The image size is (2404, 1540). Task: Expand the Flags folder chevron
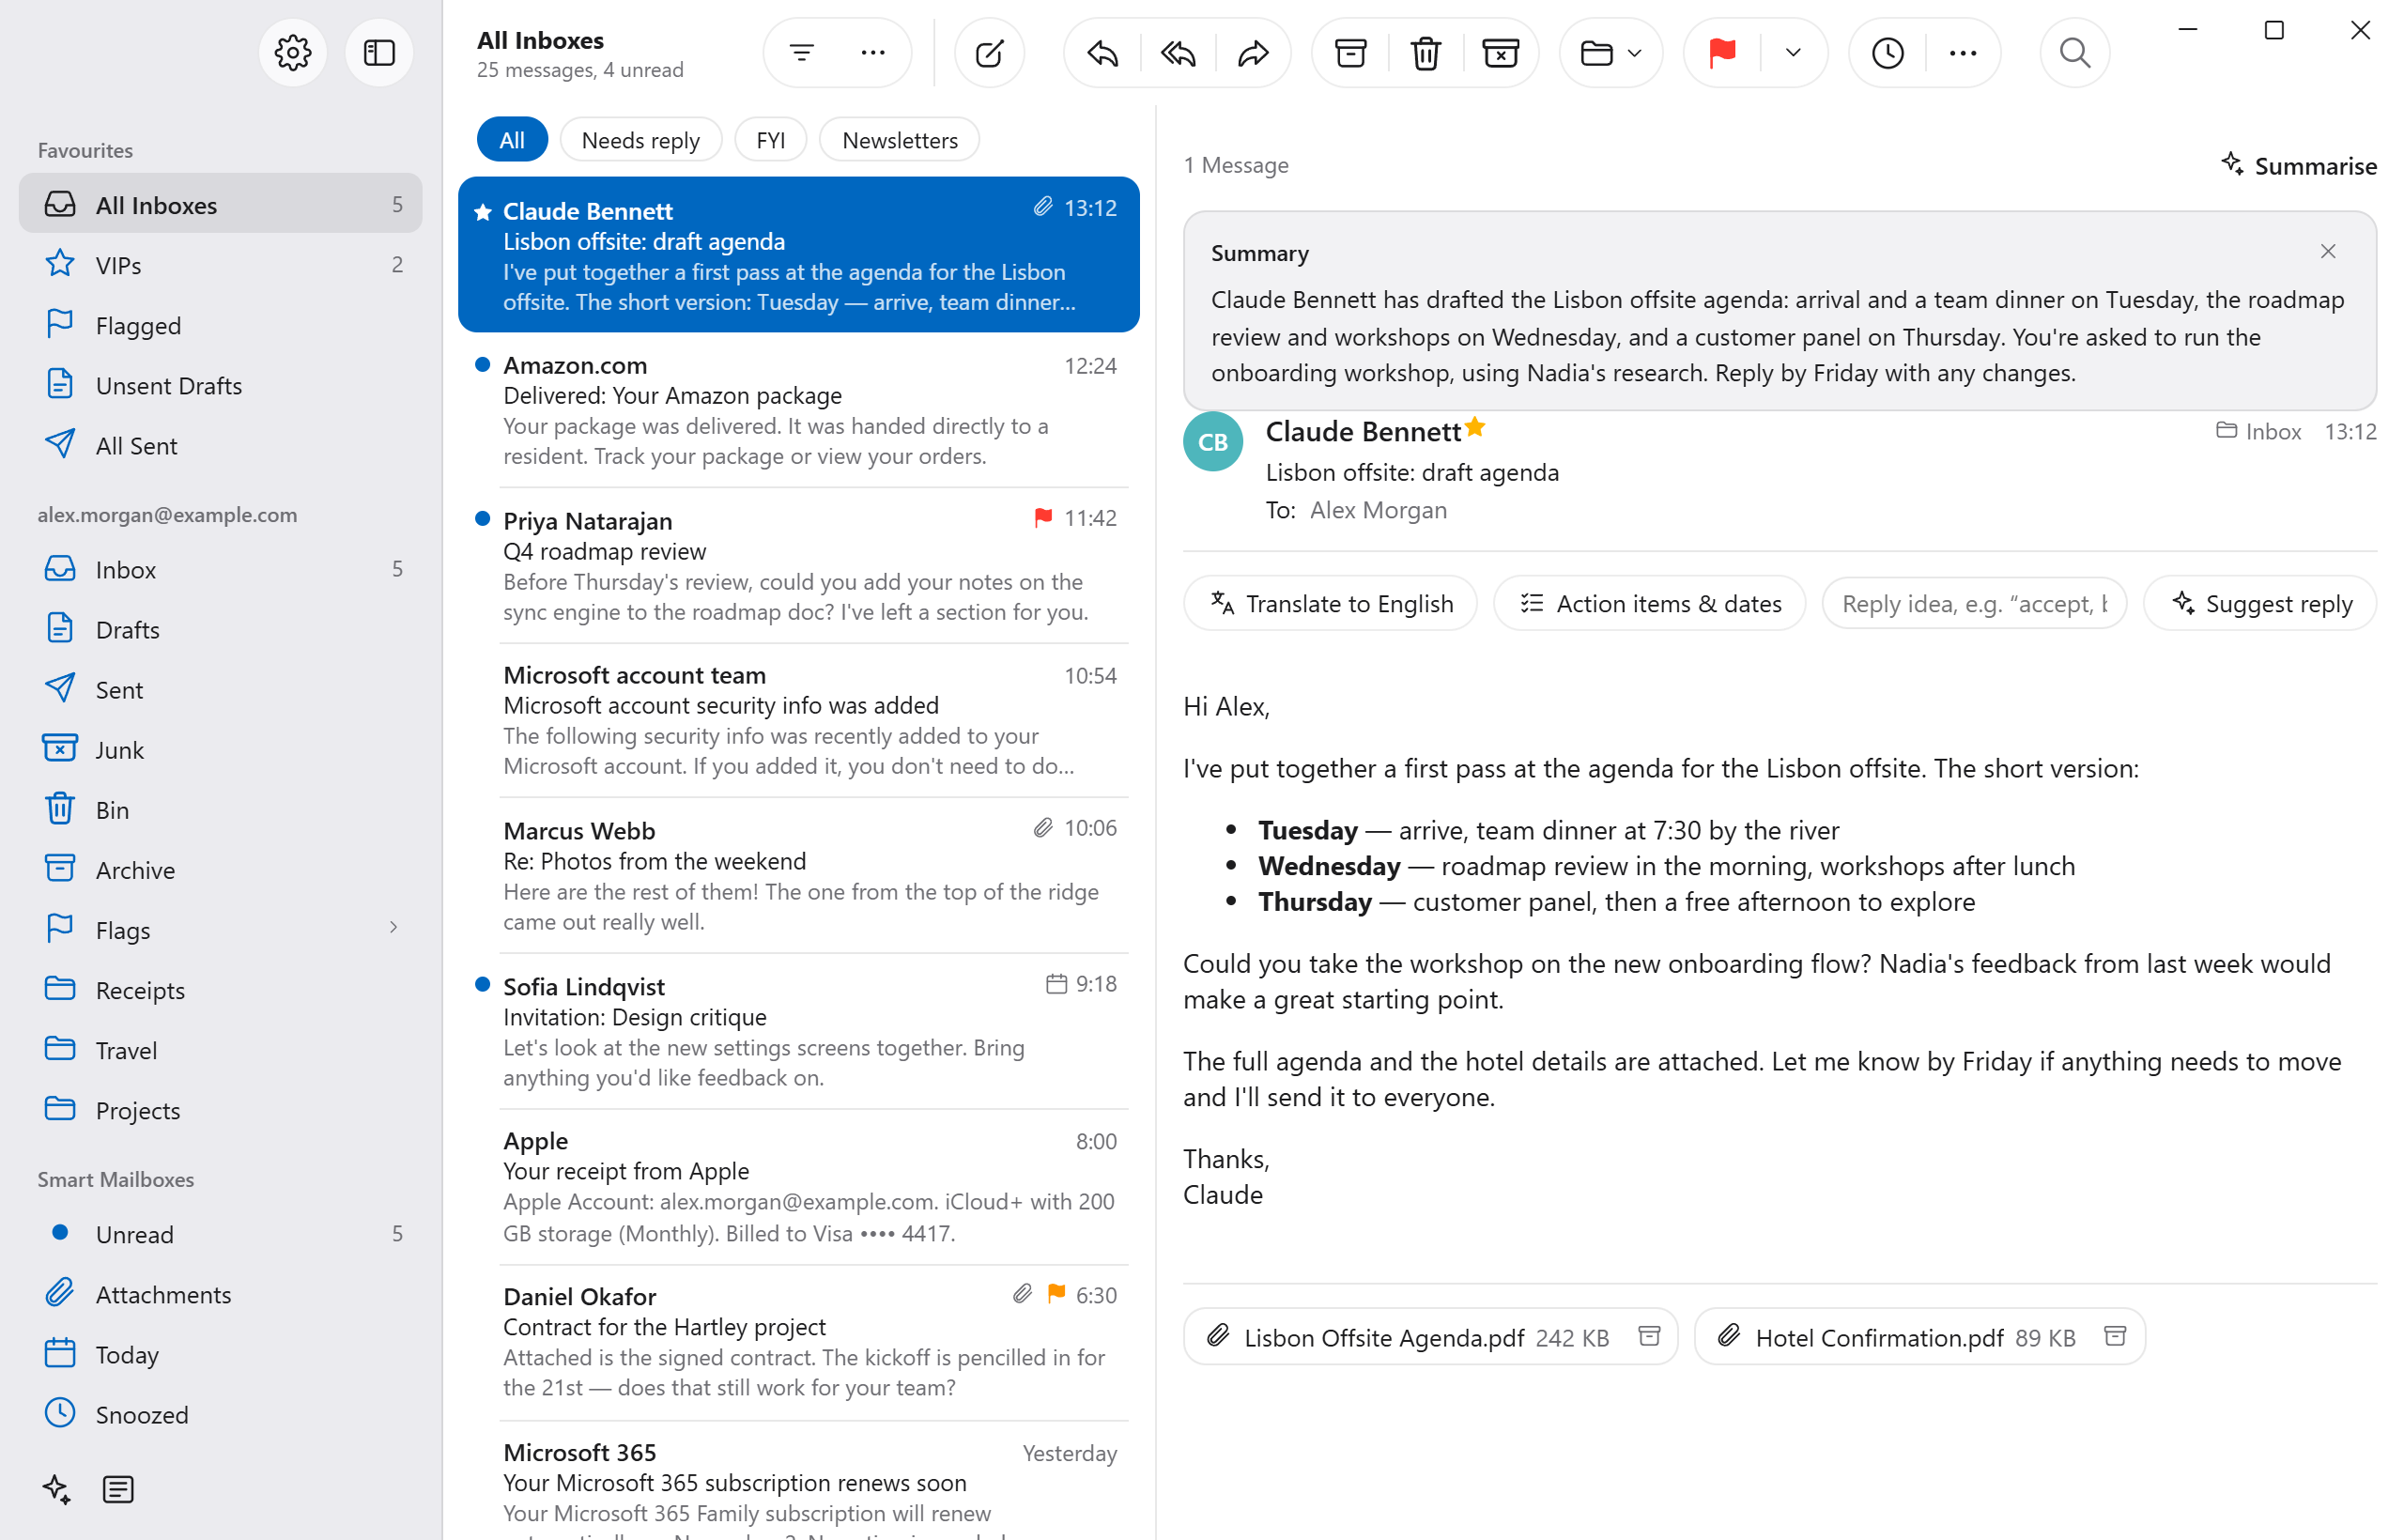[393, 927]
